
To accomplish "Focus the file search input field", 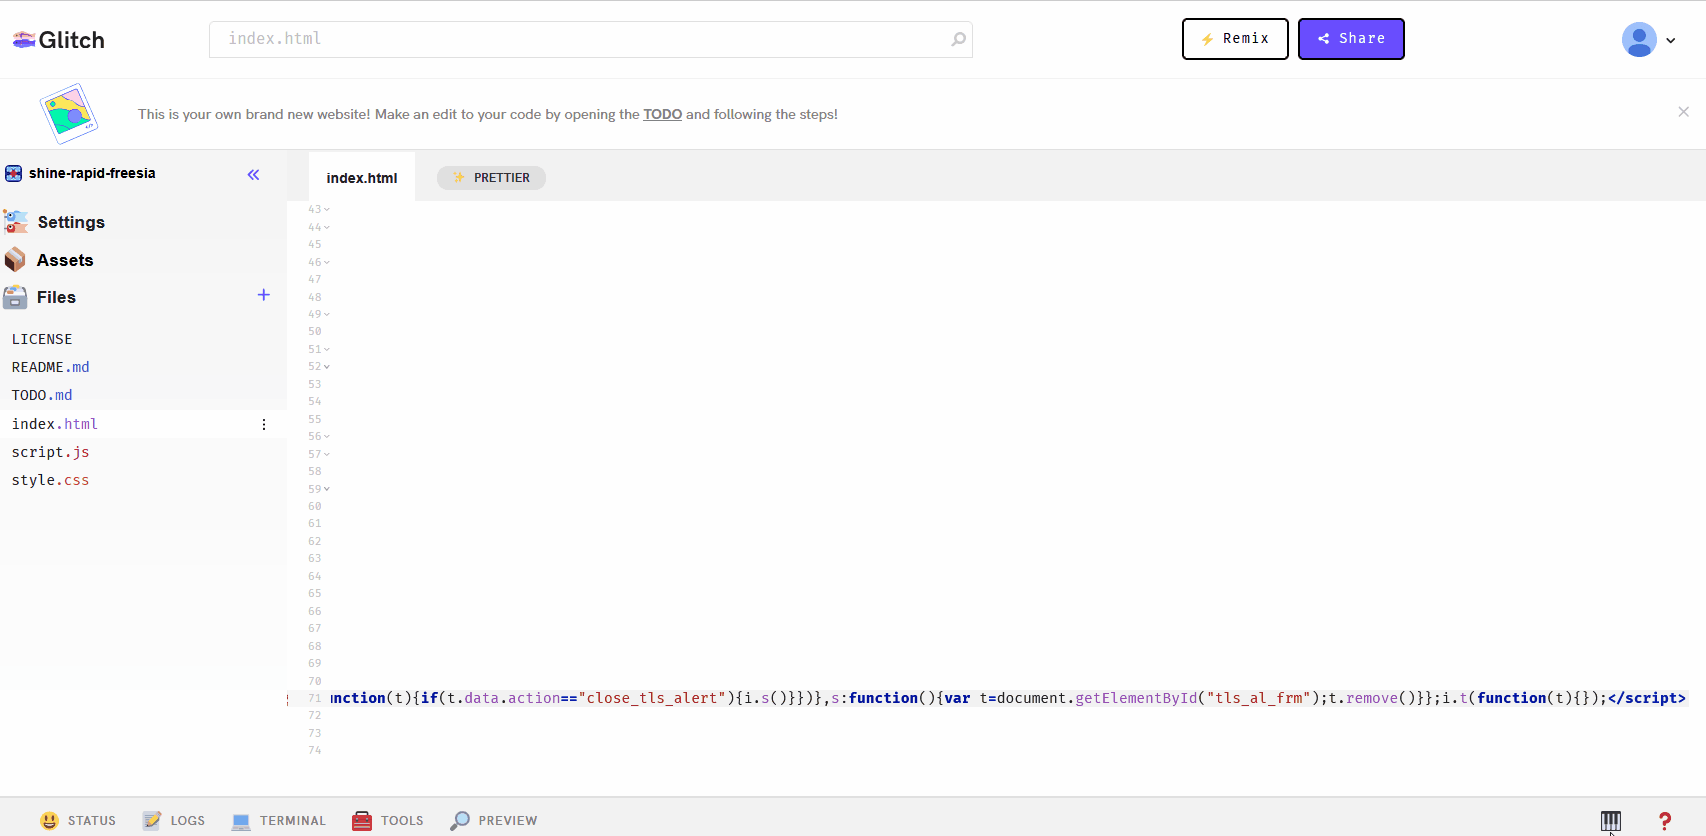I will 580,39.
